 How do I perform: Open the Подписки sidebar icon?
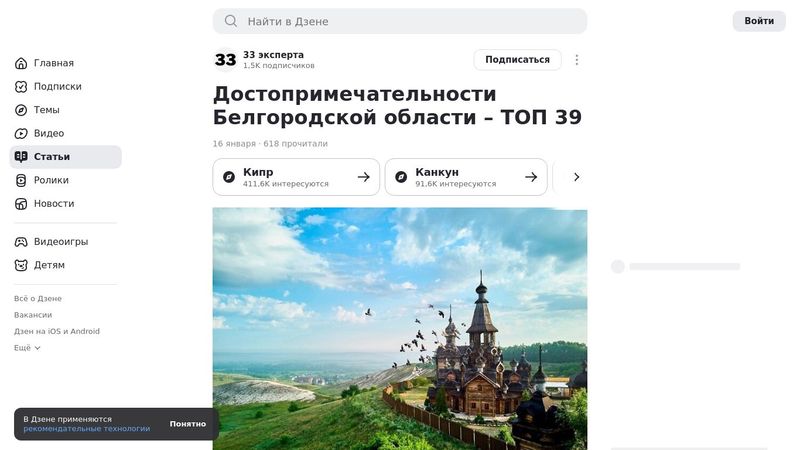pos(21,87)
